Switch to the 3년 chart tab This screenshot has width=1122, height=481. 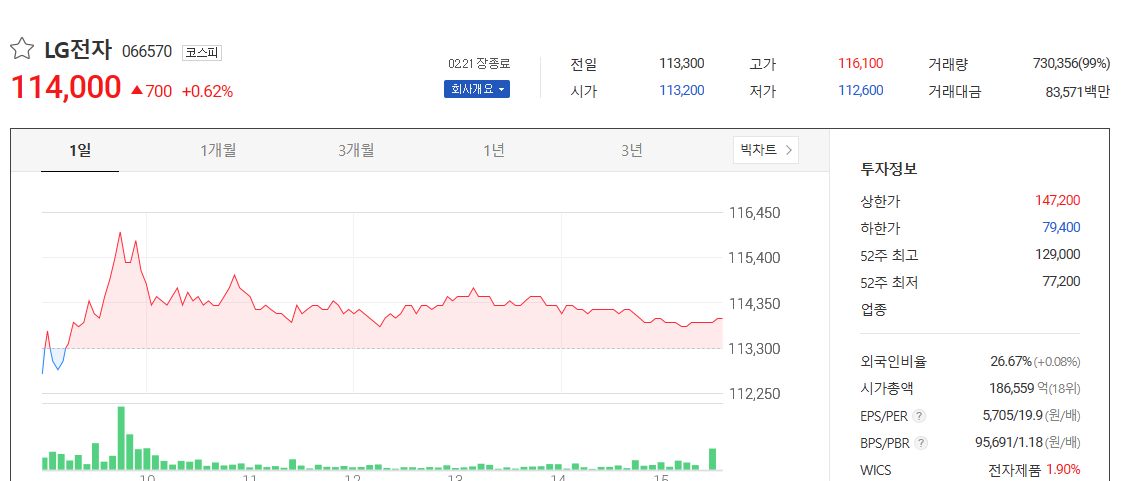[631, 150]
